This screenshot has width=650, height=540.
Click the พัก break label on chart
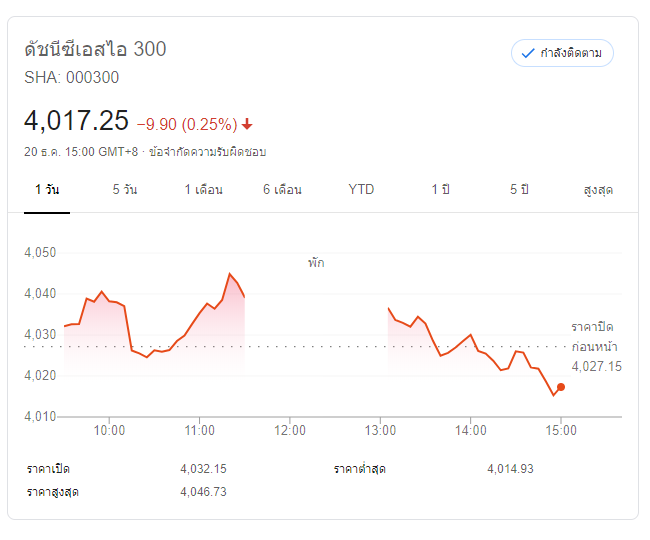[316, 263]
